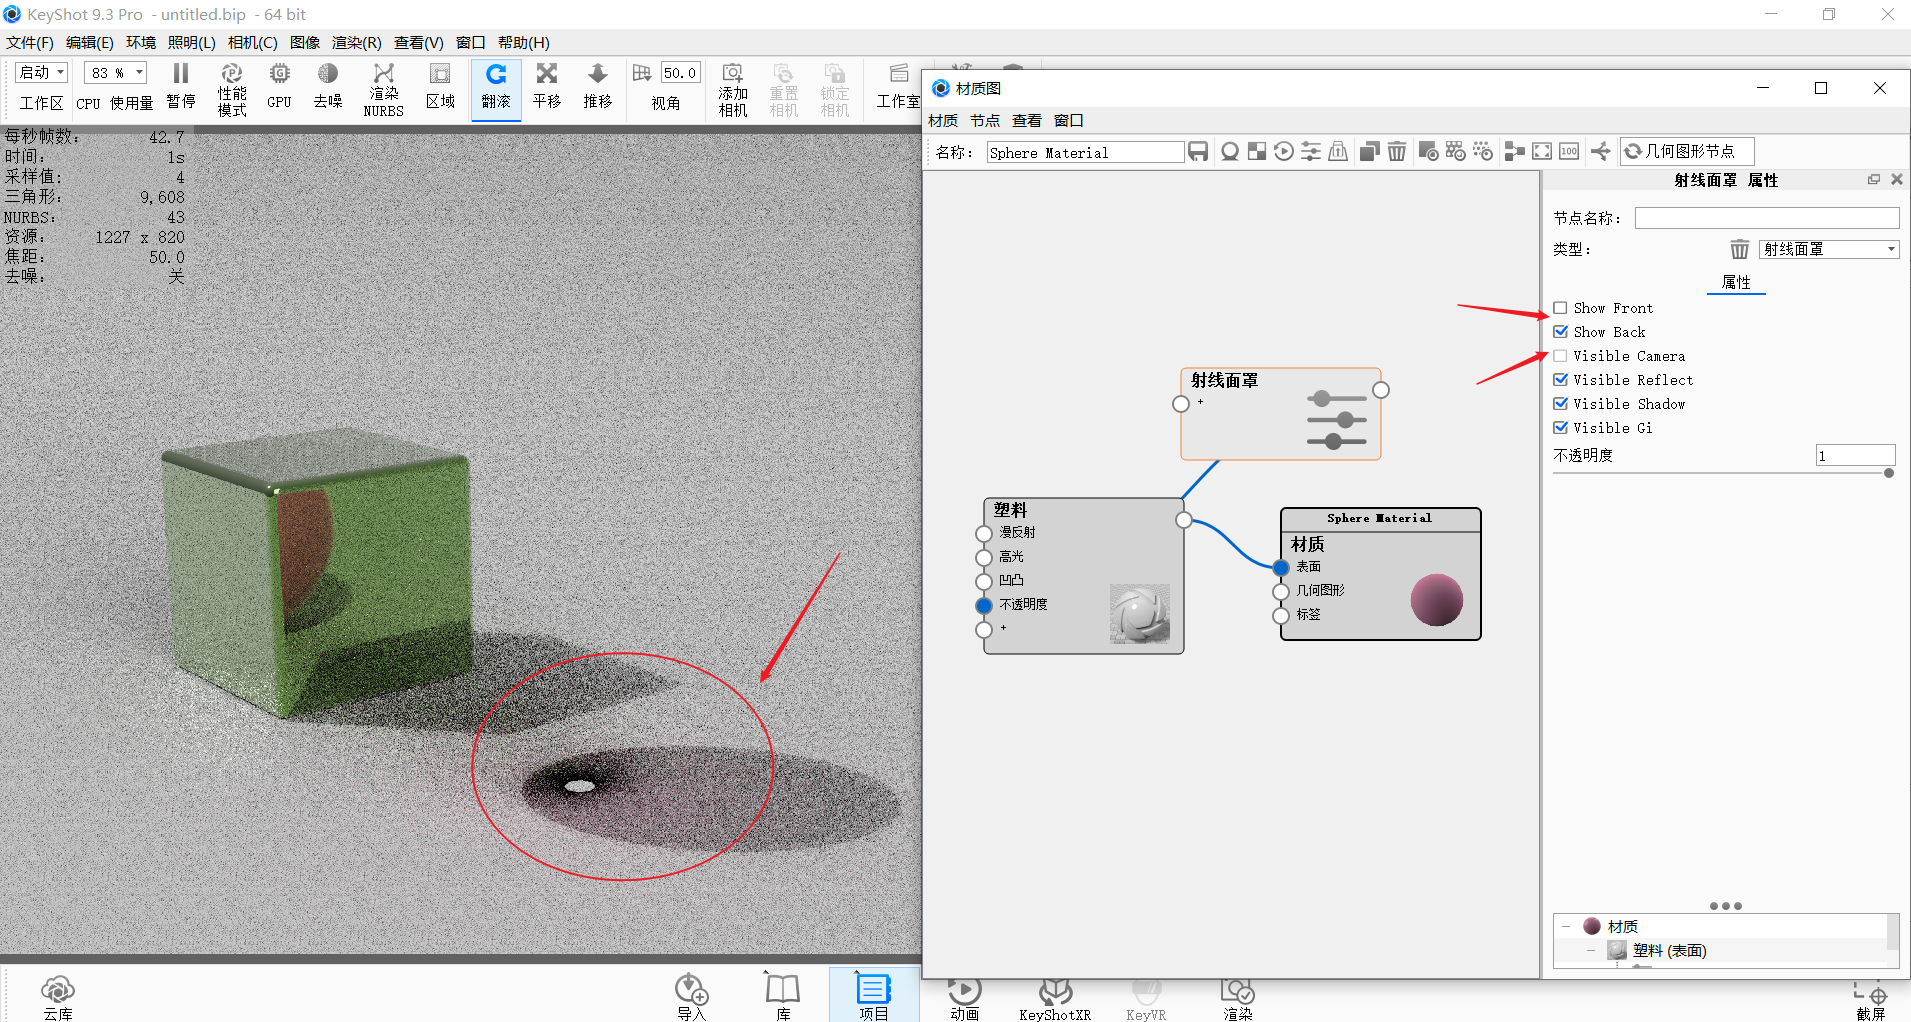Collapse the plastic surface tree item
The width and height of the screenshot is (1911, 1022).
point(1590,950)
